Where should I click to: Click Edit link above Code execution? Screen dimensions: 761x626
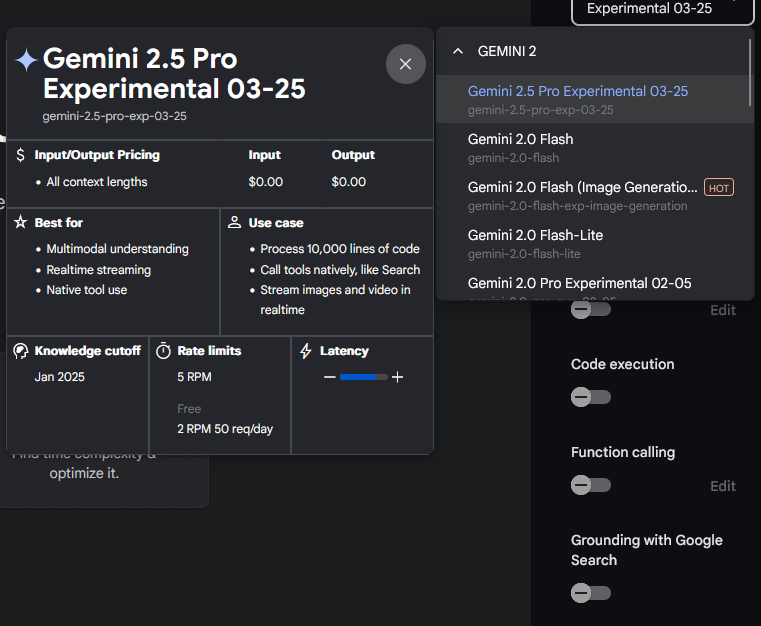click(723, 310)
